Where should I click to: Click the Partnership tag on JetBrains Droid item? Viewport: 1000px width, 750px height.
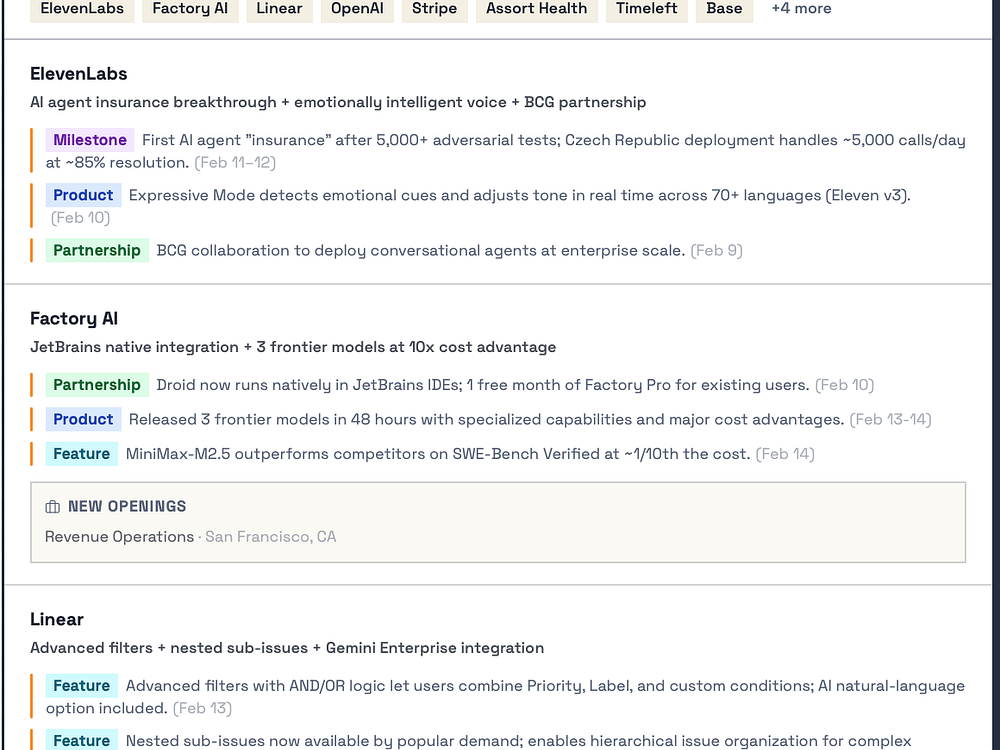[x=97, y=385]
